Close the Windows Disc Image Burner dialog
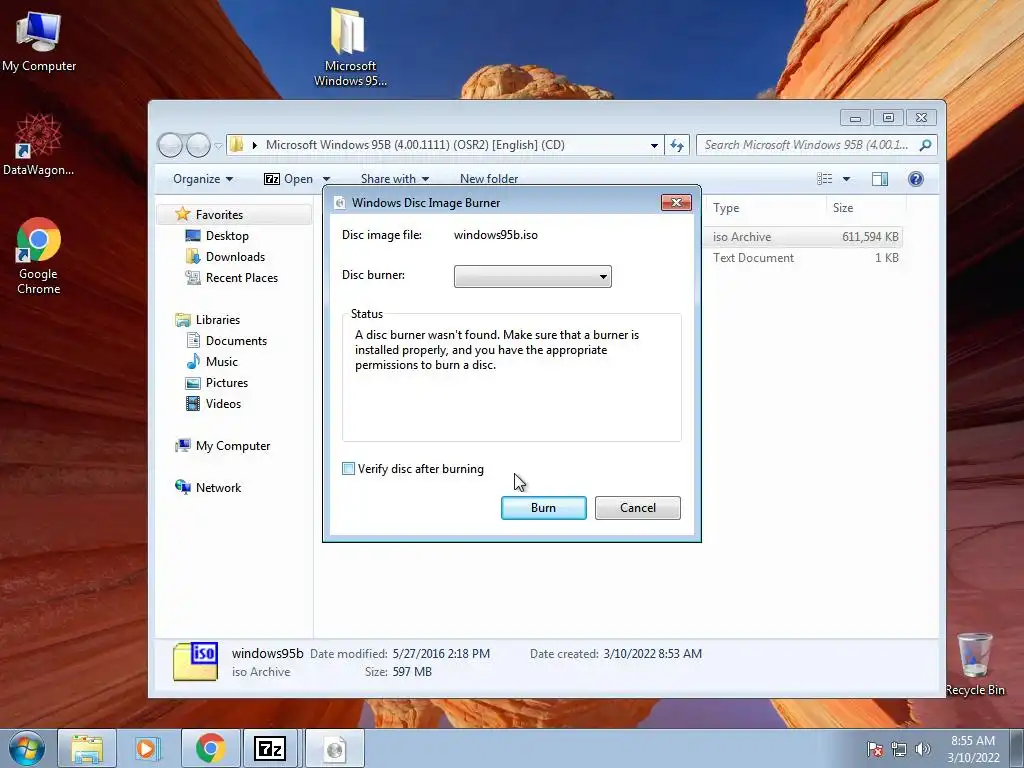This screenshot has height=768, width=1024. pos(676,202)
